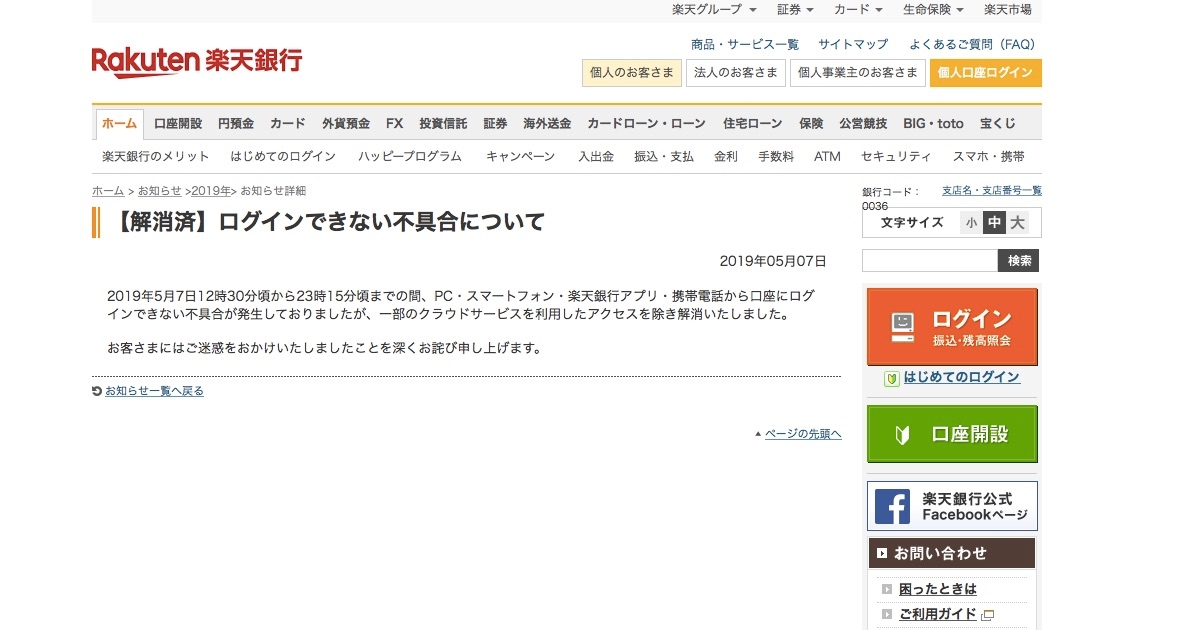Click the beginner mark はじめてのログイン link

(960, 378)
